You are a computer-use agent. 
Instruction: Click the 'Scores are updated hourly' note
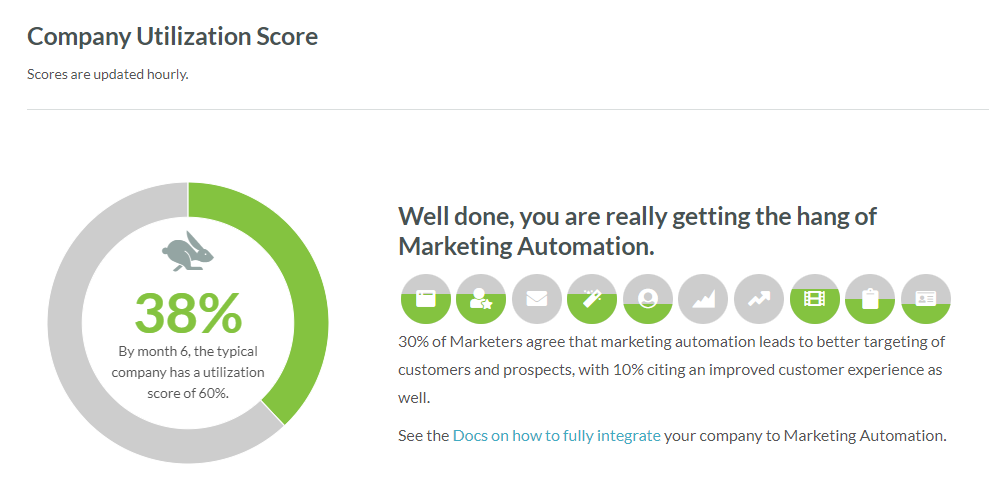pos(108,74)
